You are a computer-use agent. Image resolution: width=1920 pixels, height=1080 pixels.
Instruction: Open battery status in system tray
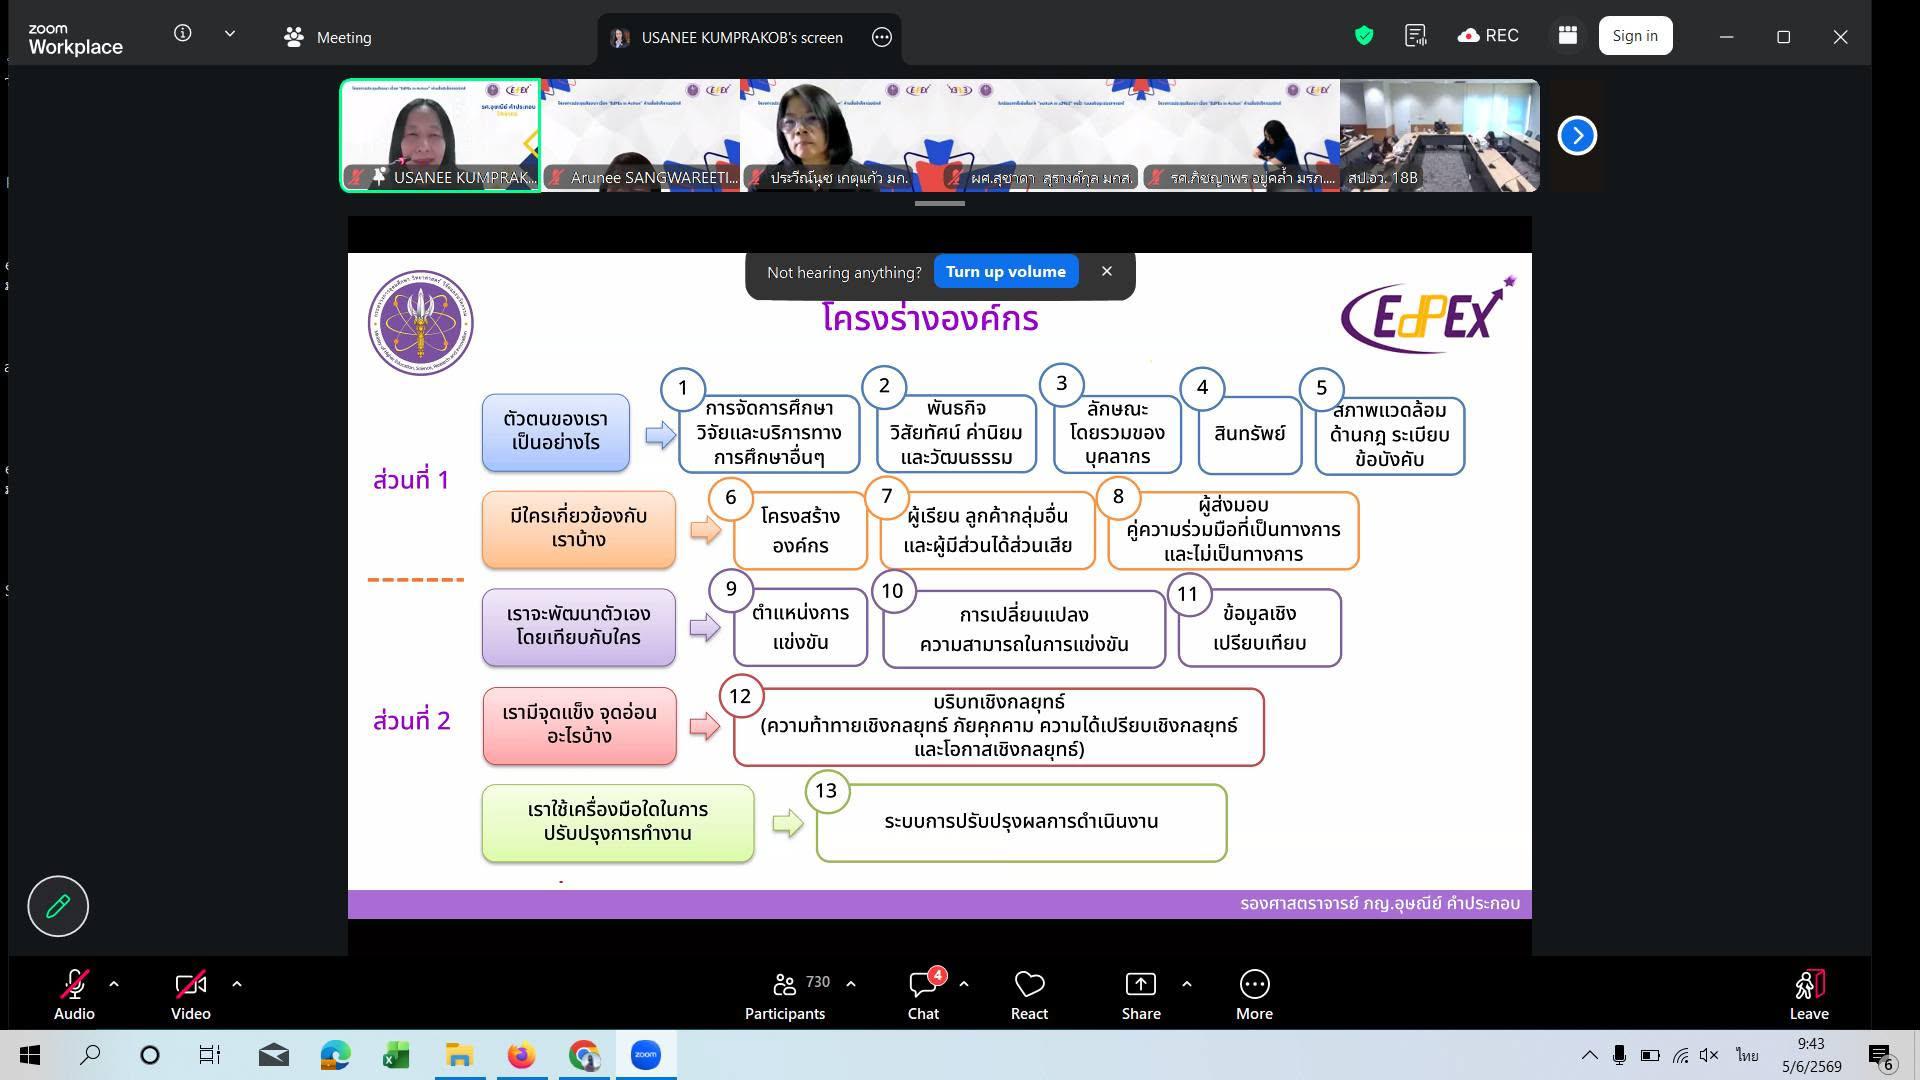[x=1650, y=1055]
